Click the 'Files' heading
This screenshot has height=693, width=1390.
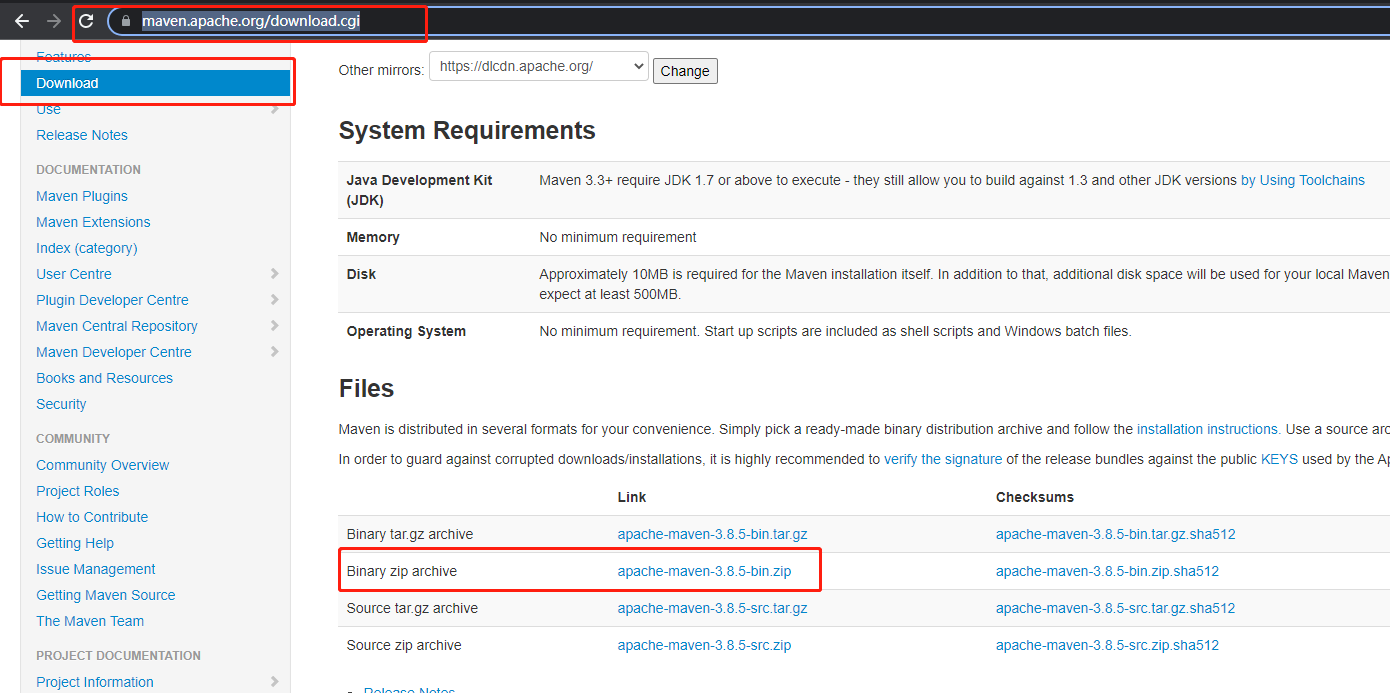367,388
